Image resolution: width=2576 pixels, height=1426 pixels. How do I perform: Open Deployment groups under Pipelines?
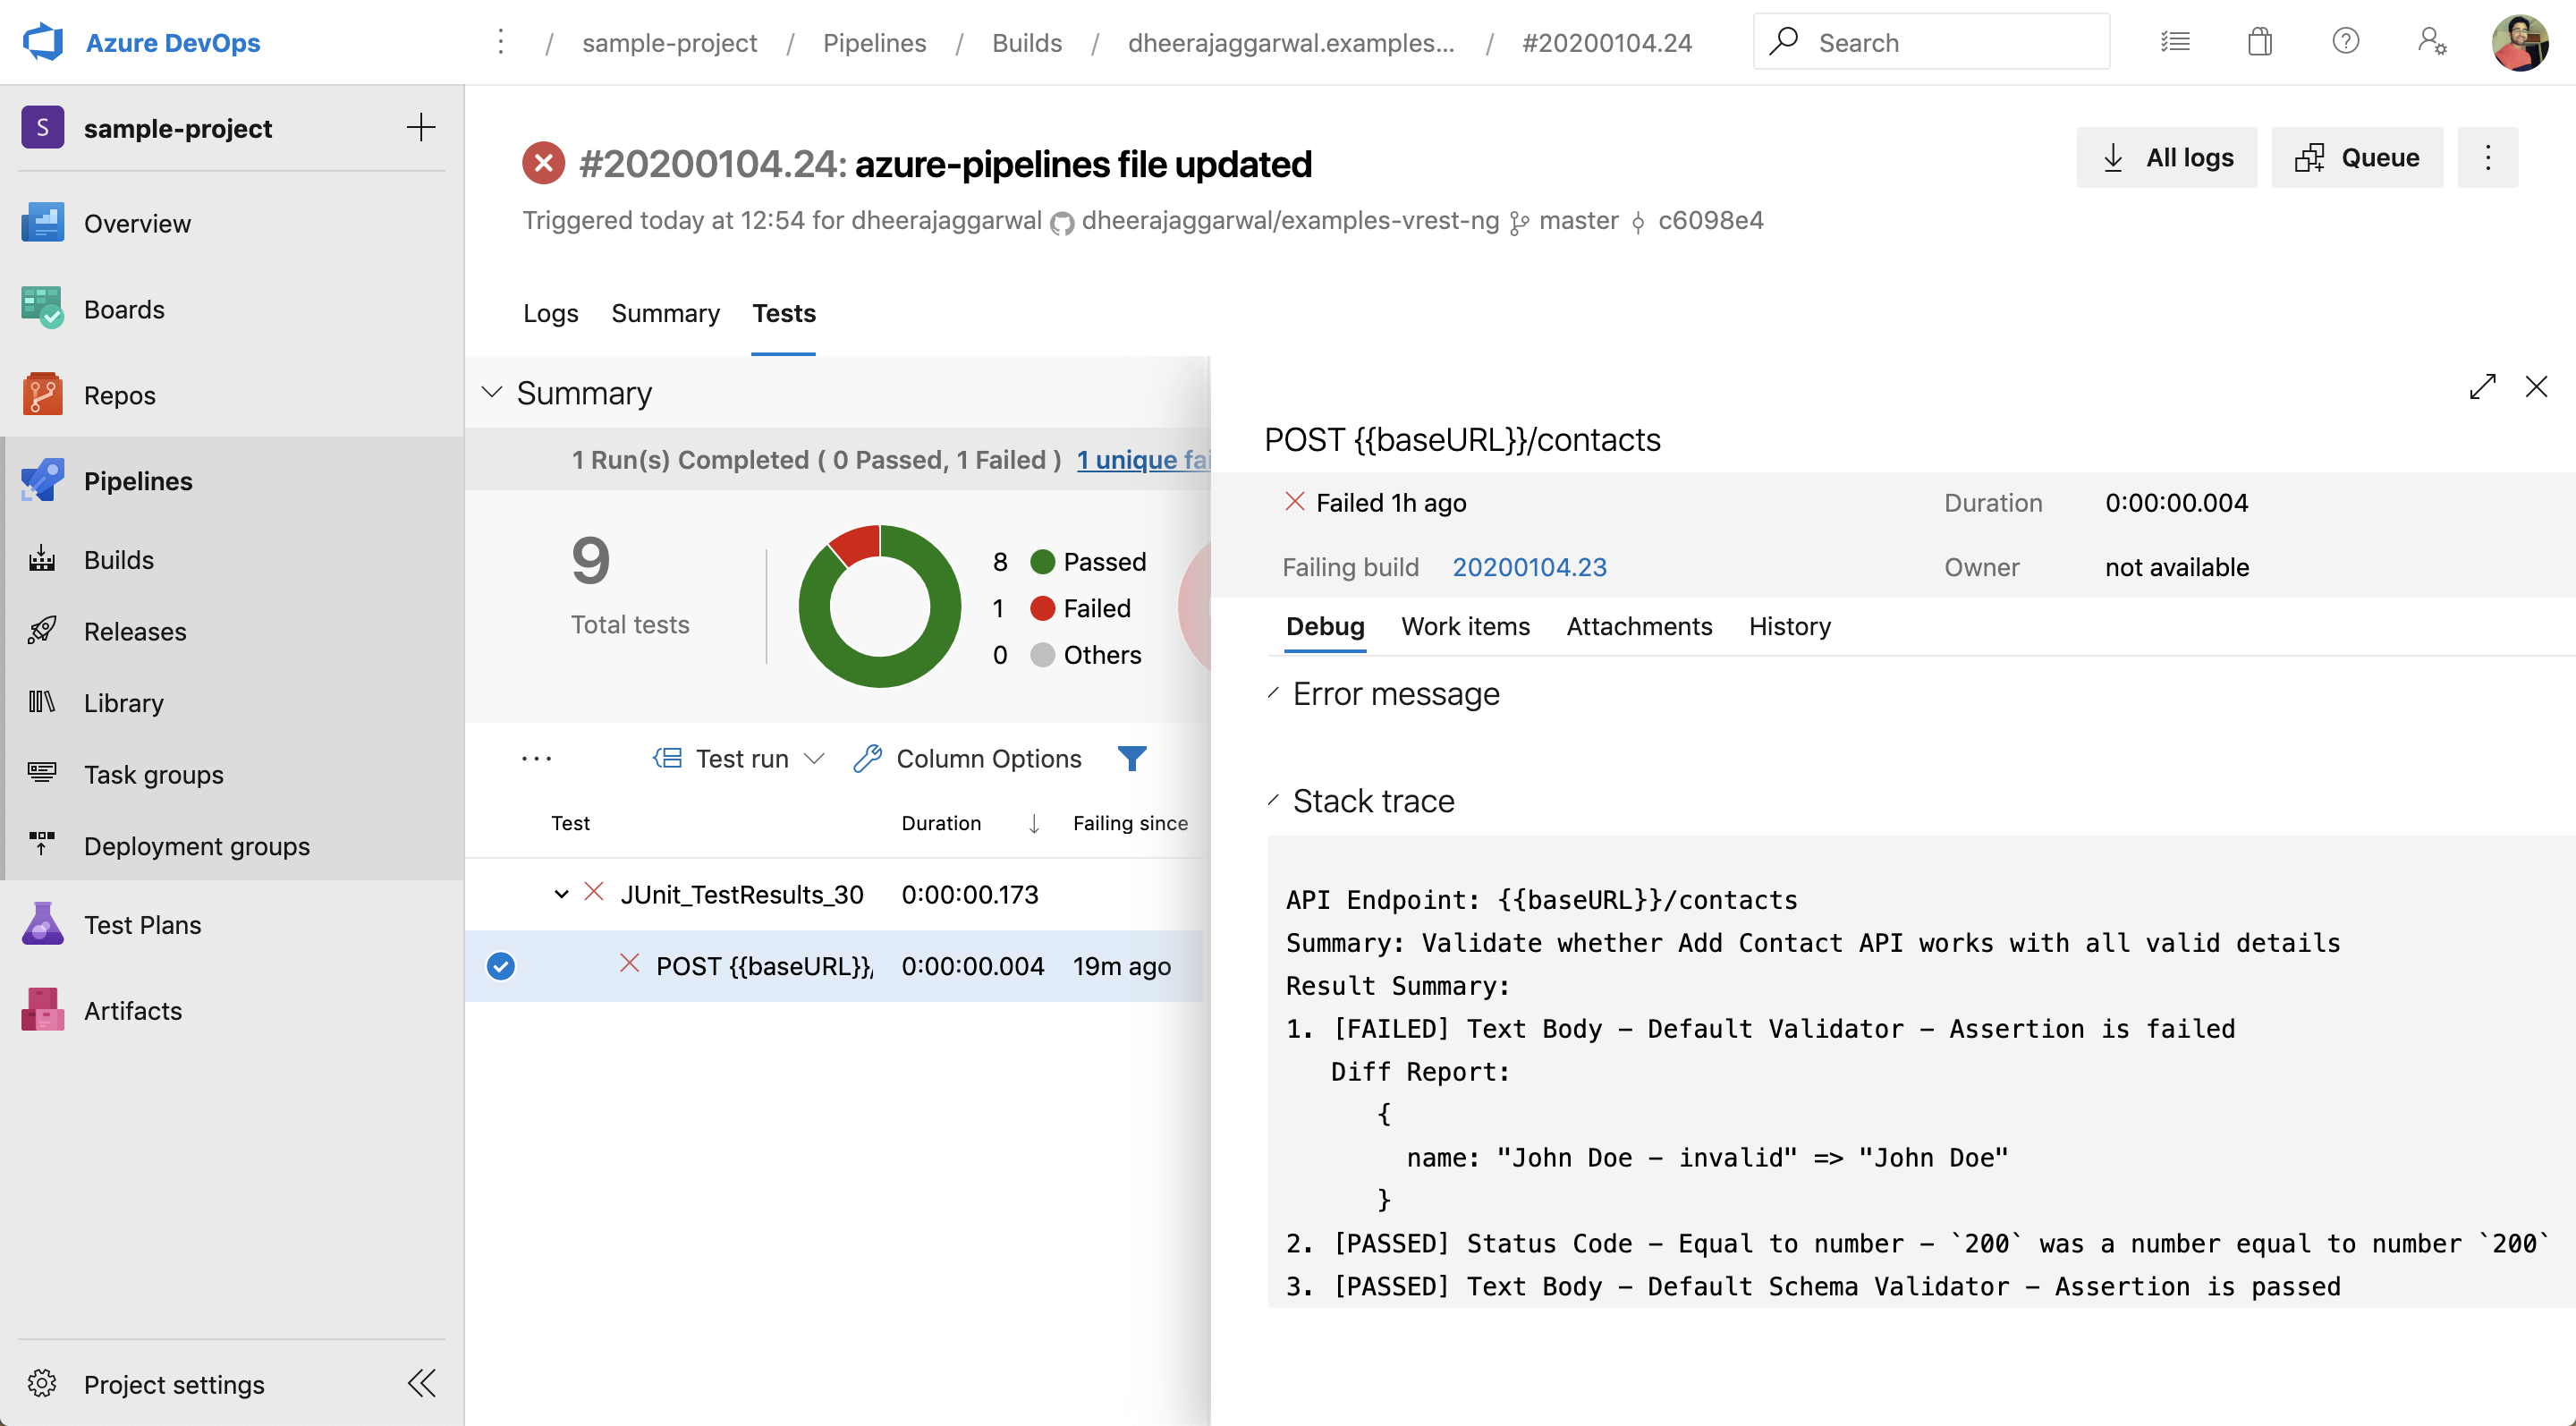pos(232,846)
